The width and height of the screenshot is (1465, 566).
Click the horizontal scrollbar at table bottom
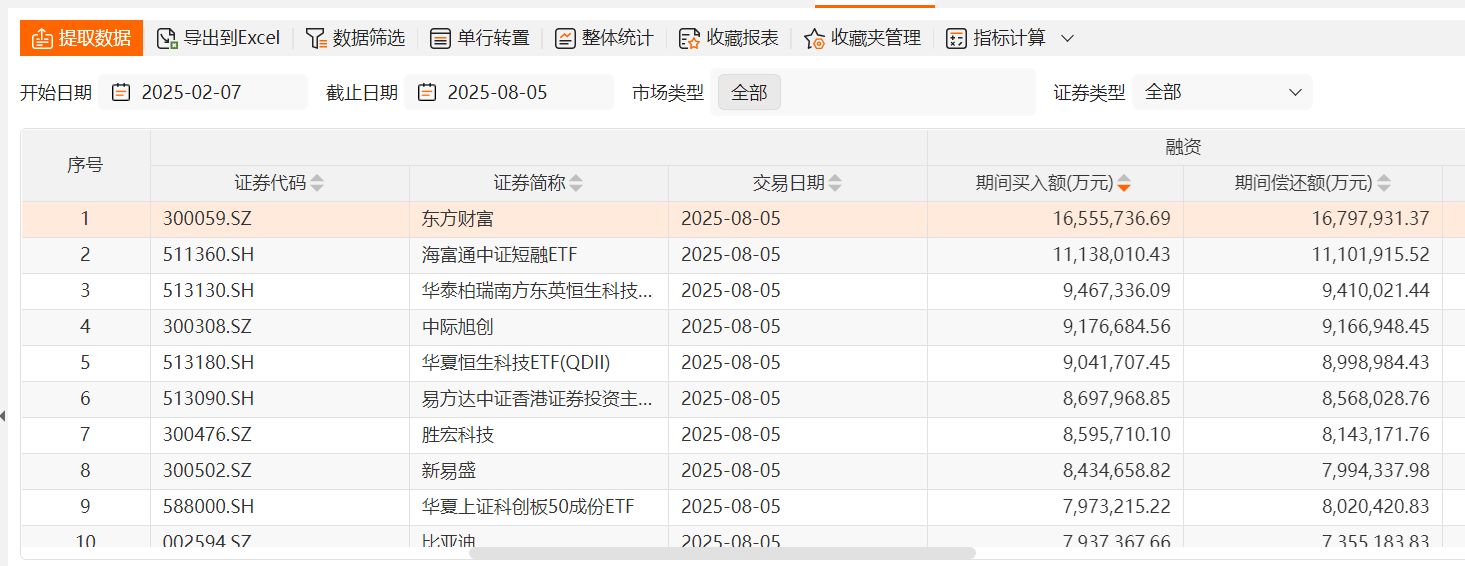(x=722, y=553)
